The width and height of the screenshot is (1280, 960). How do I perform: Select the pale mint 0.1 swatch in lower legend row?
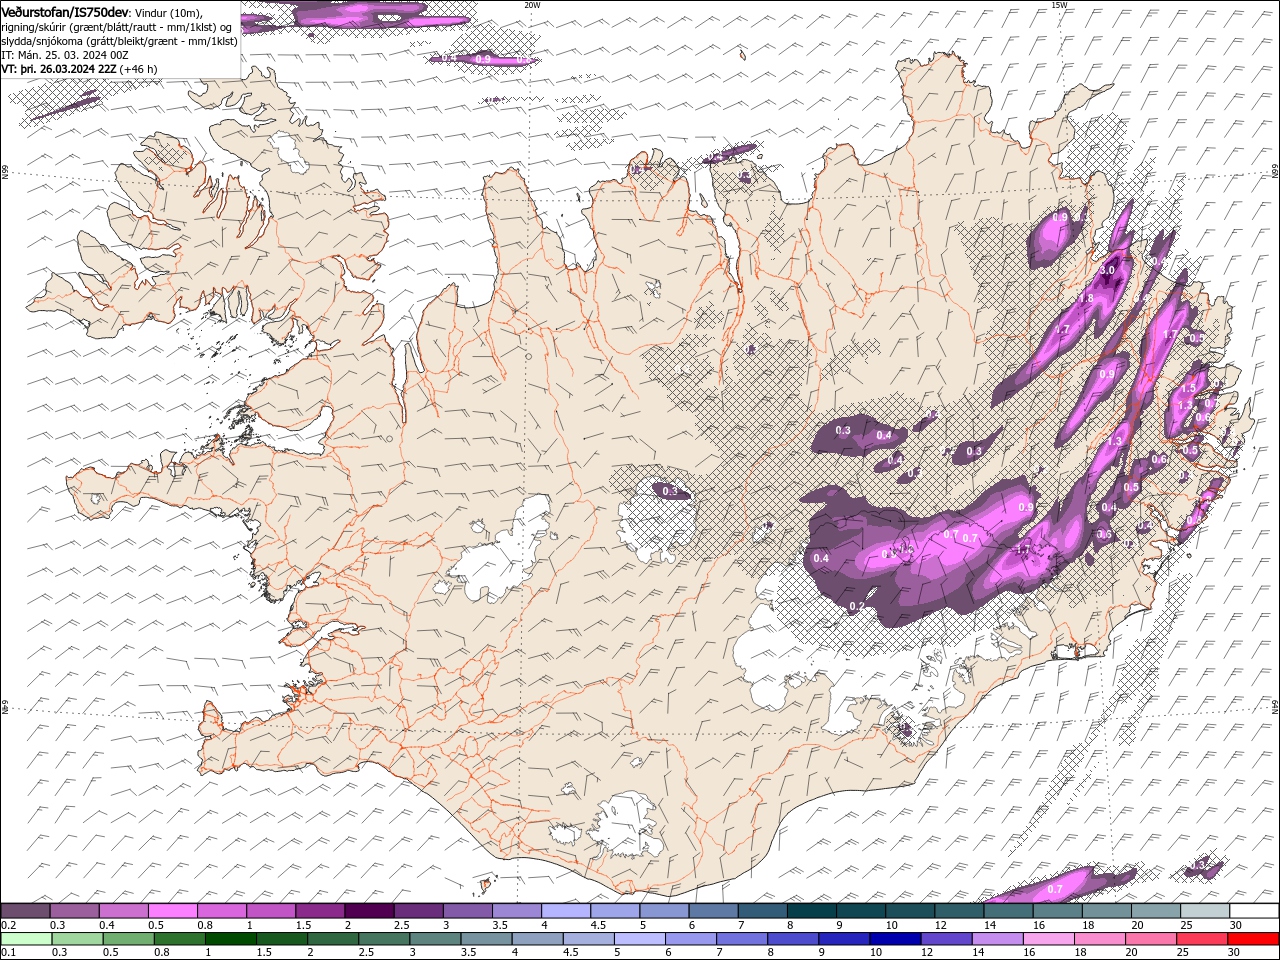(x=26, y=939)
